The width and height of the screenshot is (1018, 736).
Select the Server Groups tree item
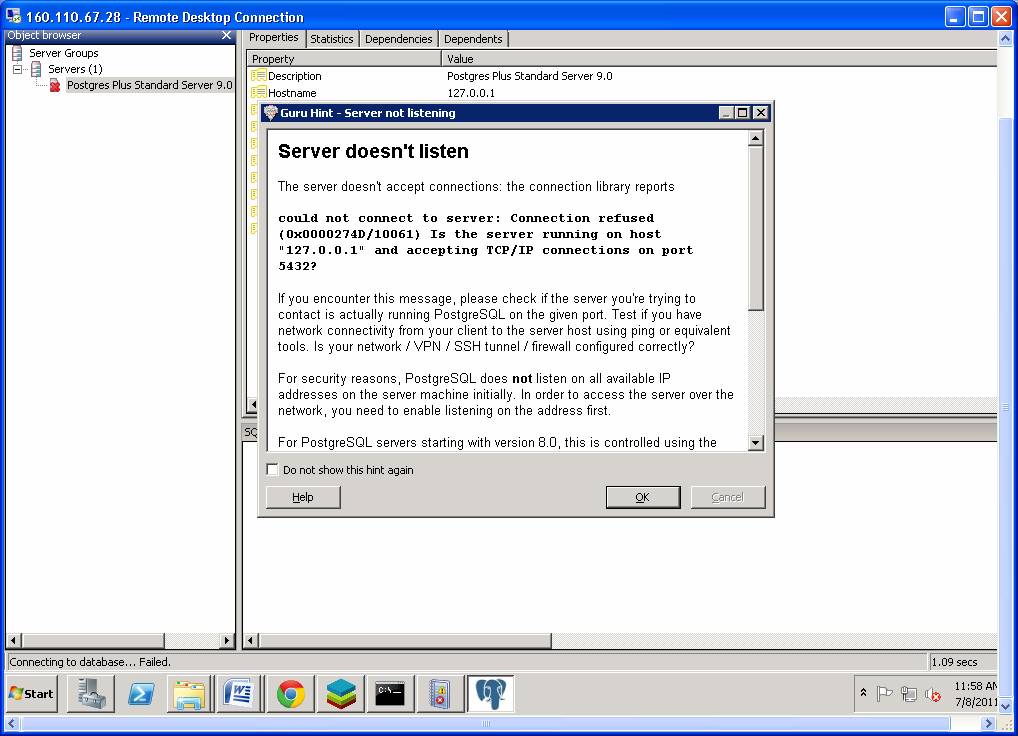[x=64, y=53]
